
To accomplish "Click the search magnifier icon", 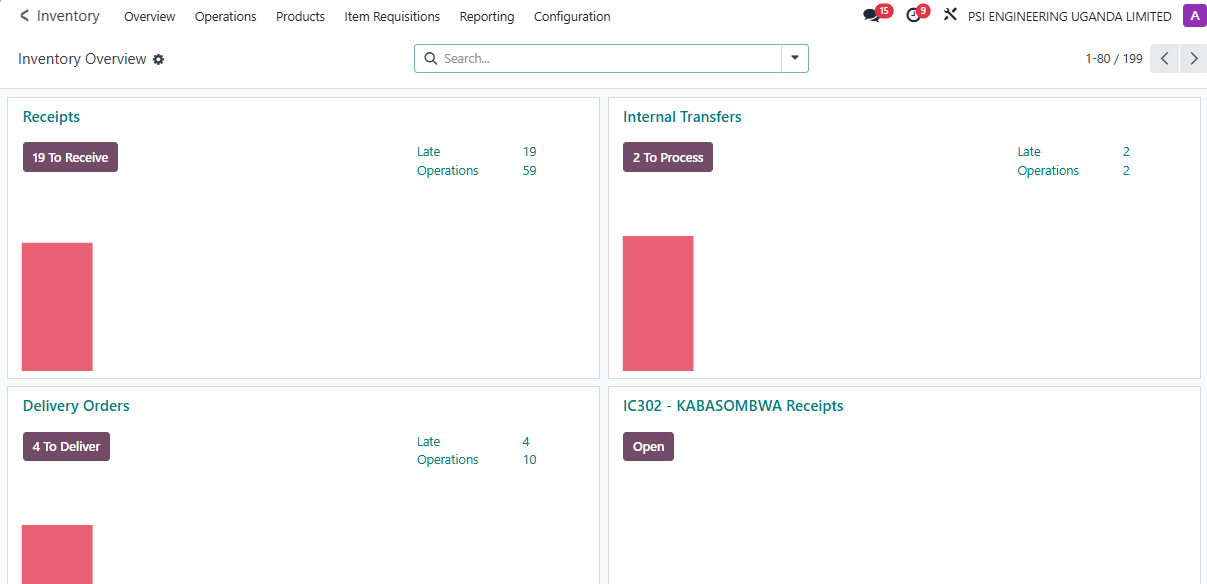I will click(431, 59).
